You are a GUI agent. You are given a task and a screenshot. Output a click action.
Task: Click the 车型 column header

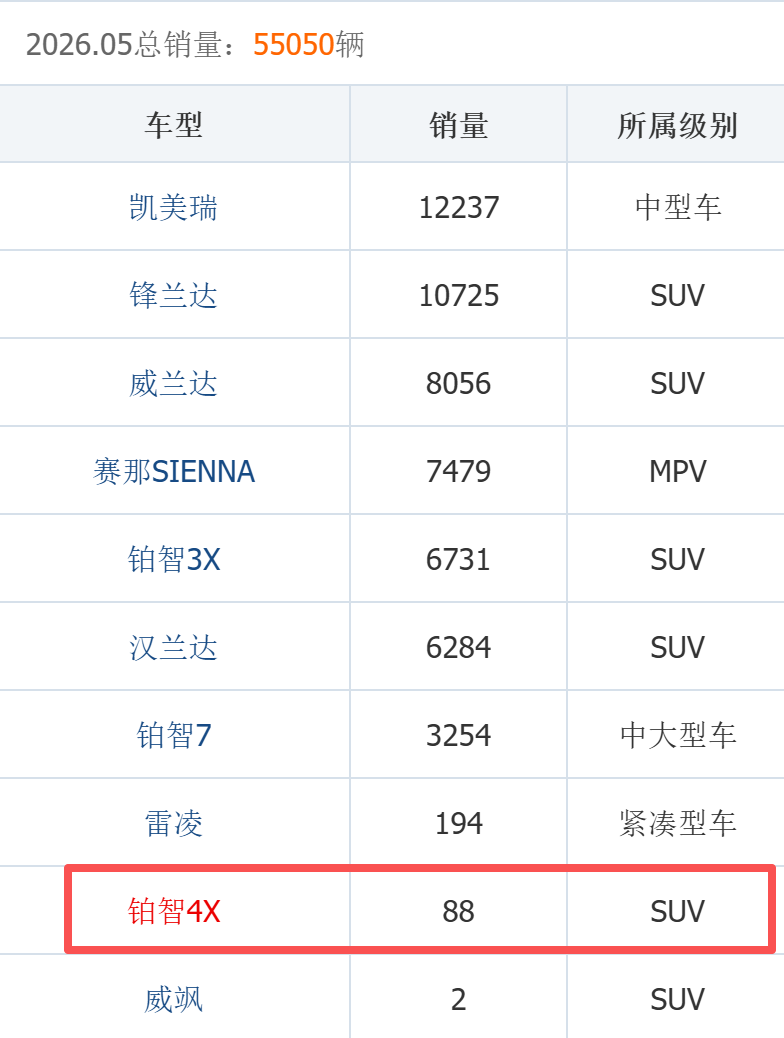(x=173, y=125)
